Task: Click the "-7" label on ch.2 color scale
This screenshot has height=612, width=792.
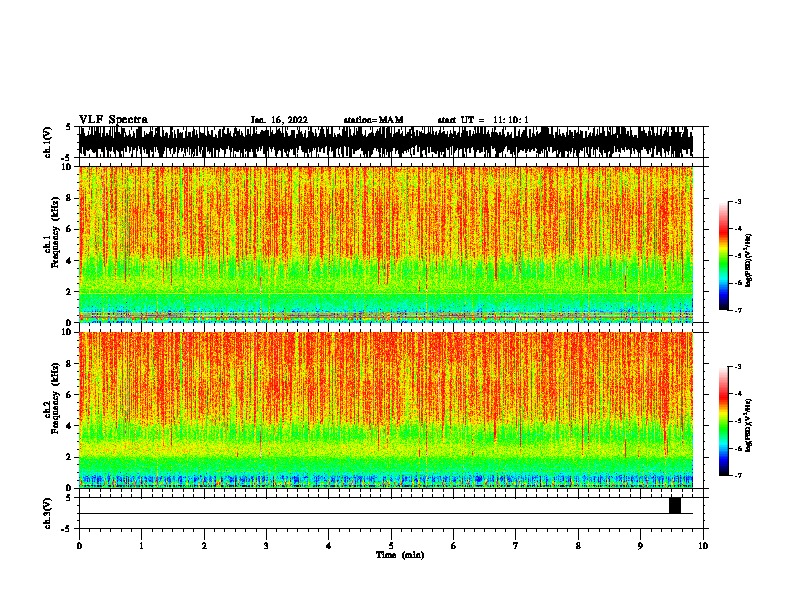Action: click(x=738, y=476)
